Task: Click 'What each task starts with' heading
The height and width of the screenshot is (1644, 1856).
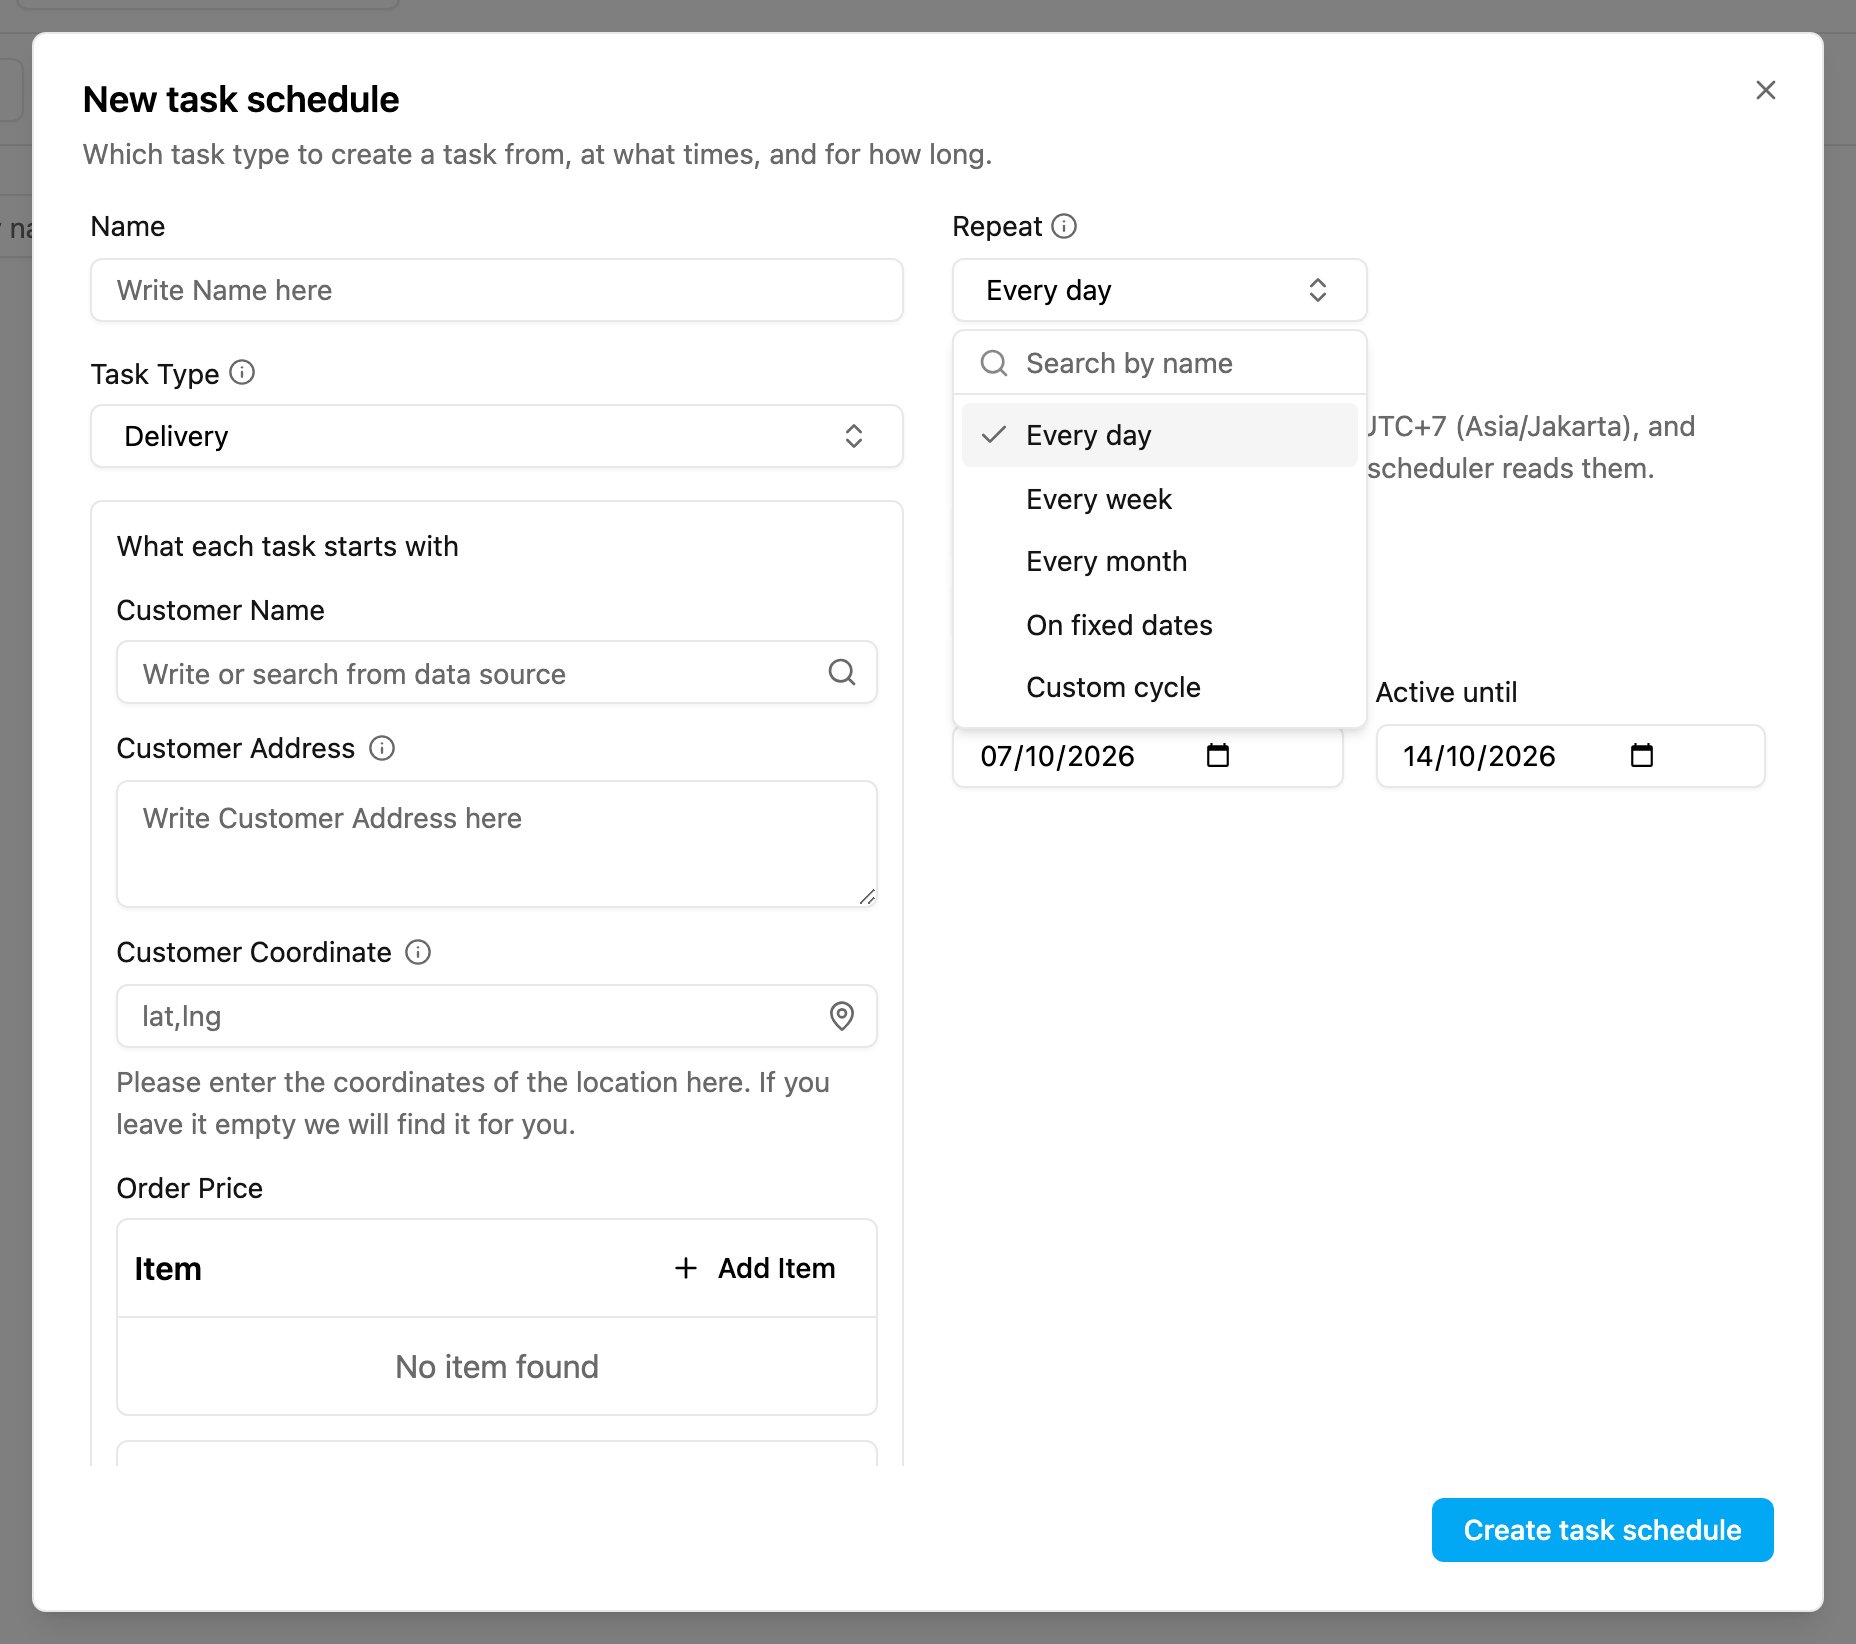Action: (x=288, y=546)
